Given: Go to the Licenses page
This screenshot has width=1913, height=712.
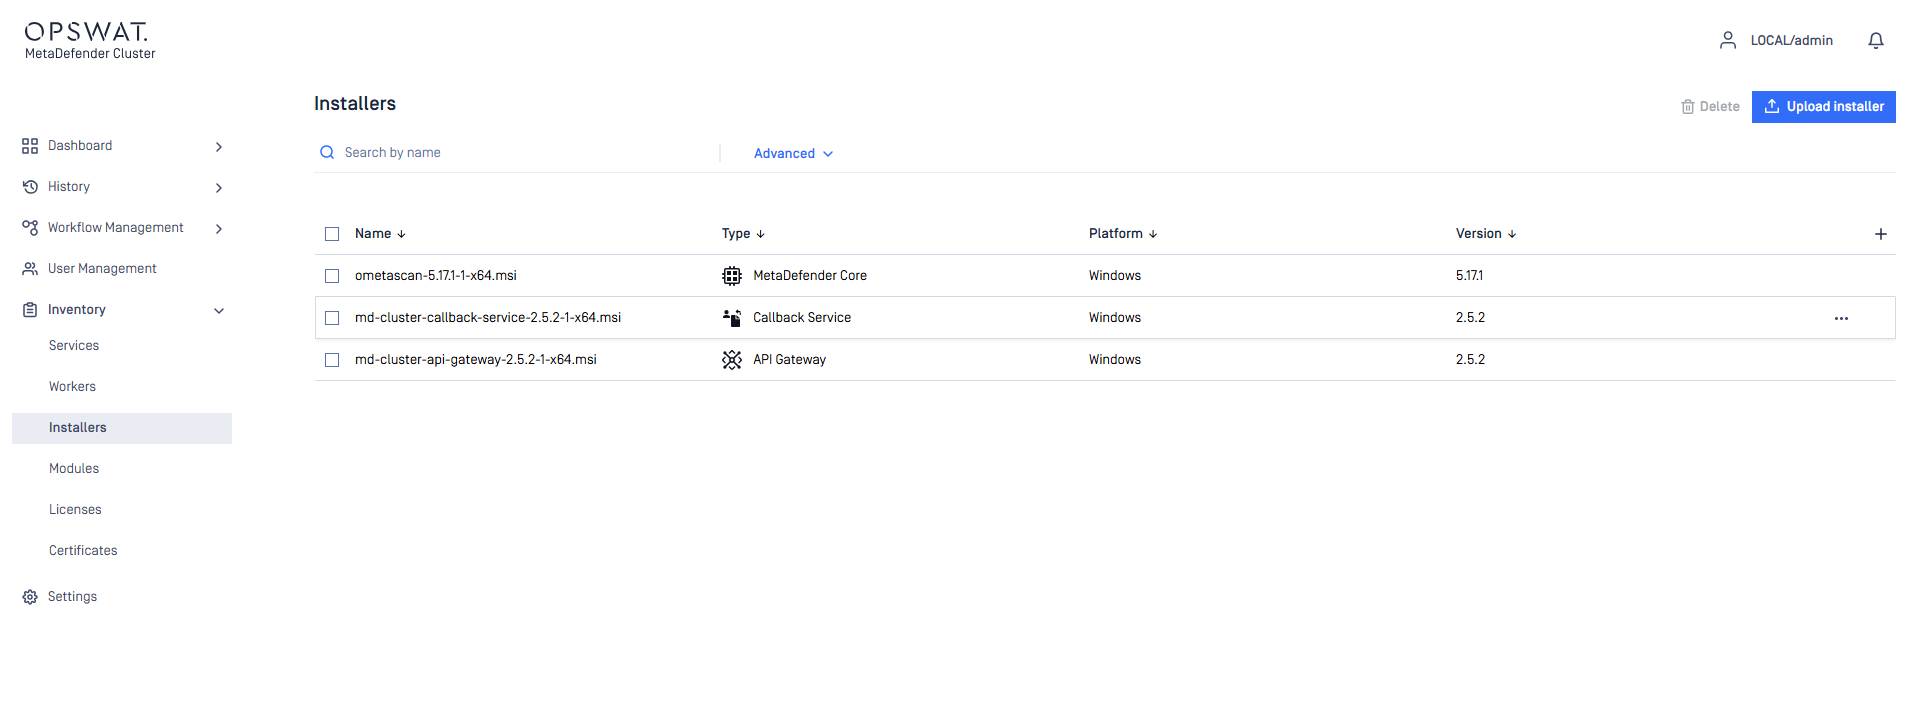Looking at the screenshot, I should (75, 510).
